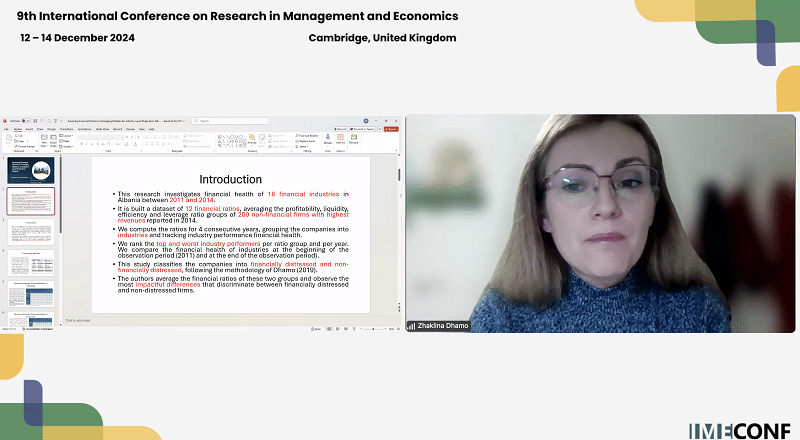Screen dimensions: 800x440
Task: Adjust the zoom slider in status bar
Action: 372,328
